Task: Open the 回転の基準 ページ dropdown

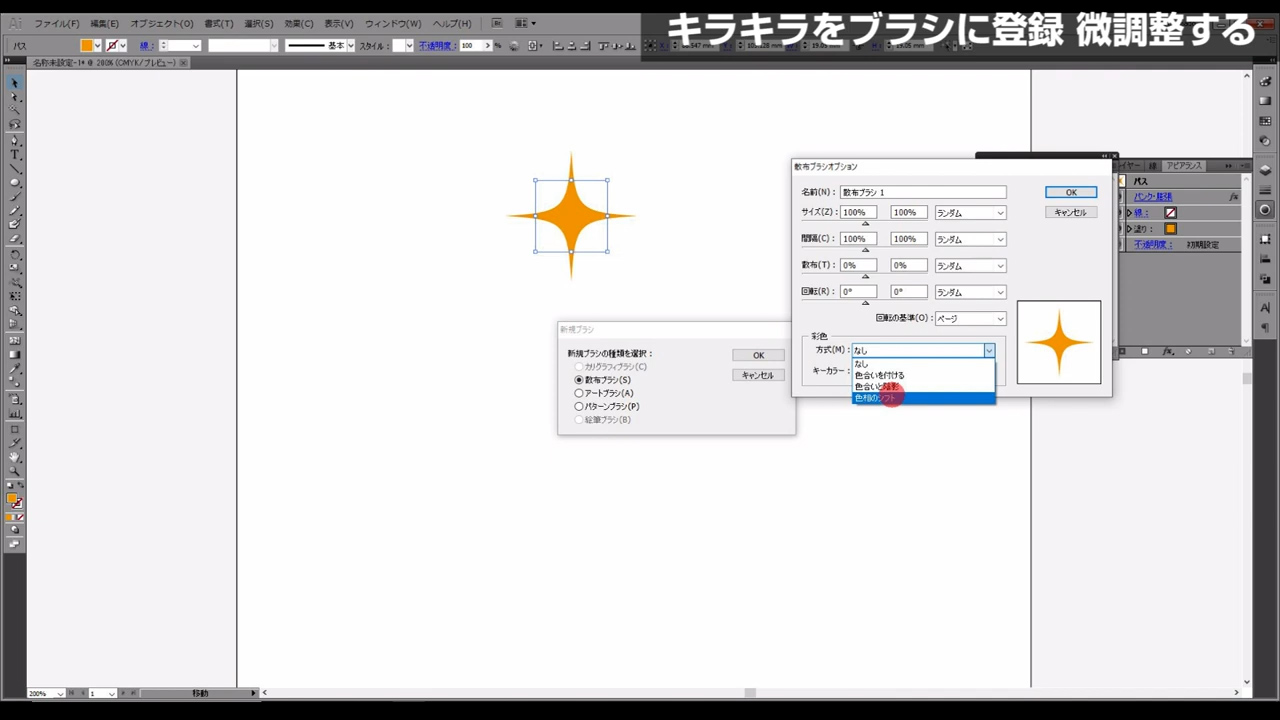Action: pyautogui.click(x=970, y=319)
